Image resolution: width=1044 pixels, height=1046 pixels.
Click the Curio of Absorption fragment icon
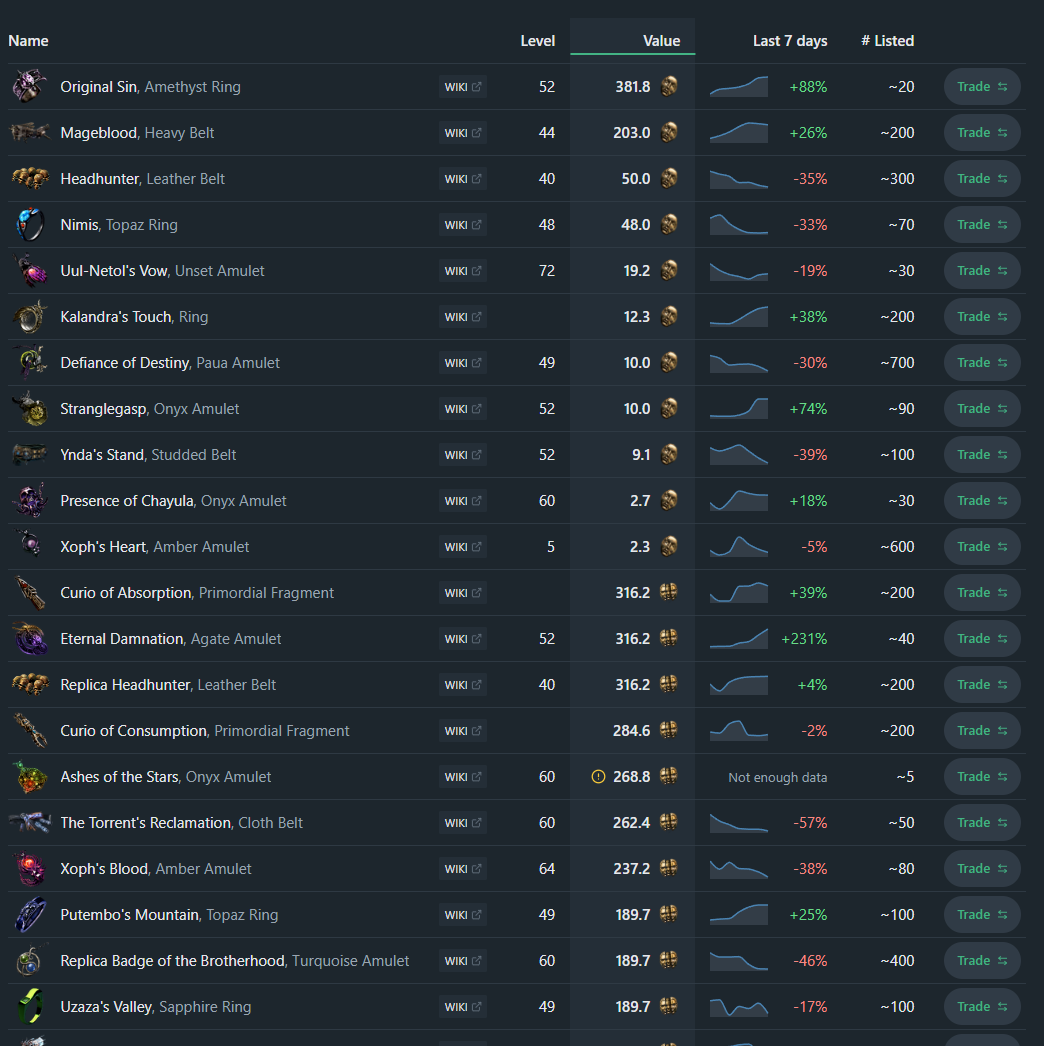30,593
